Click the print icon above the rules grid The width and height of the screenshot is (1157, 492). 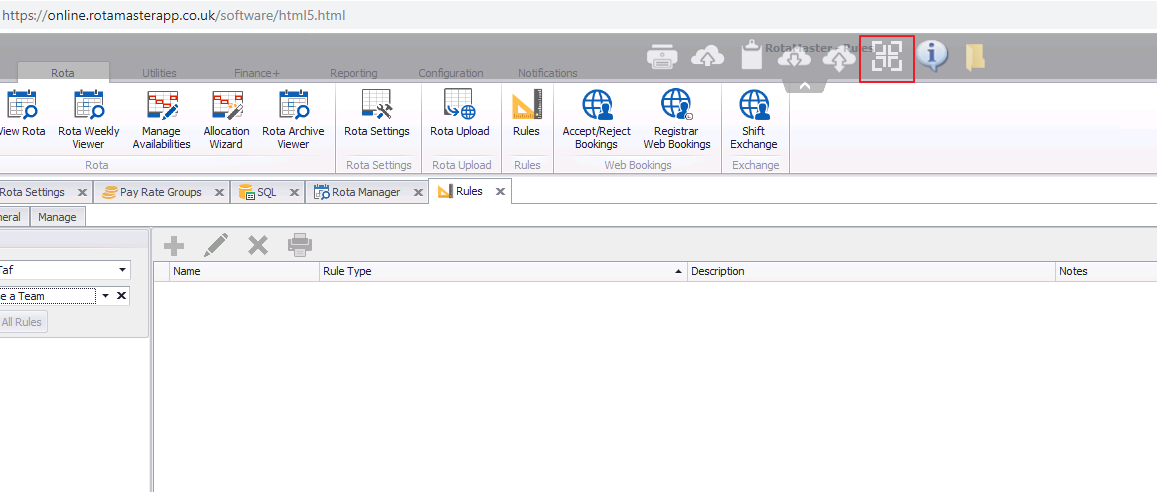(300, 245)
